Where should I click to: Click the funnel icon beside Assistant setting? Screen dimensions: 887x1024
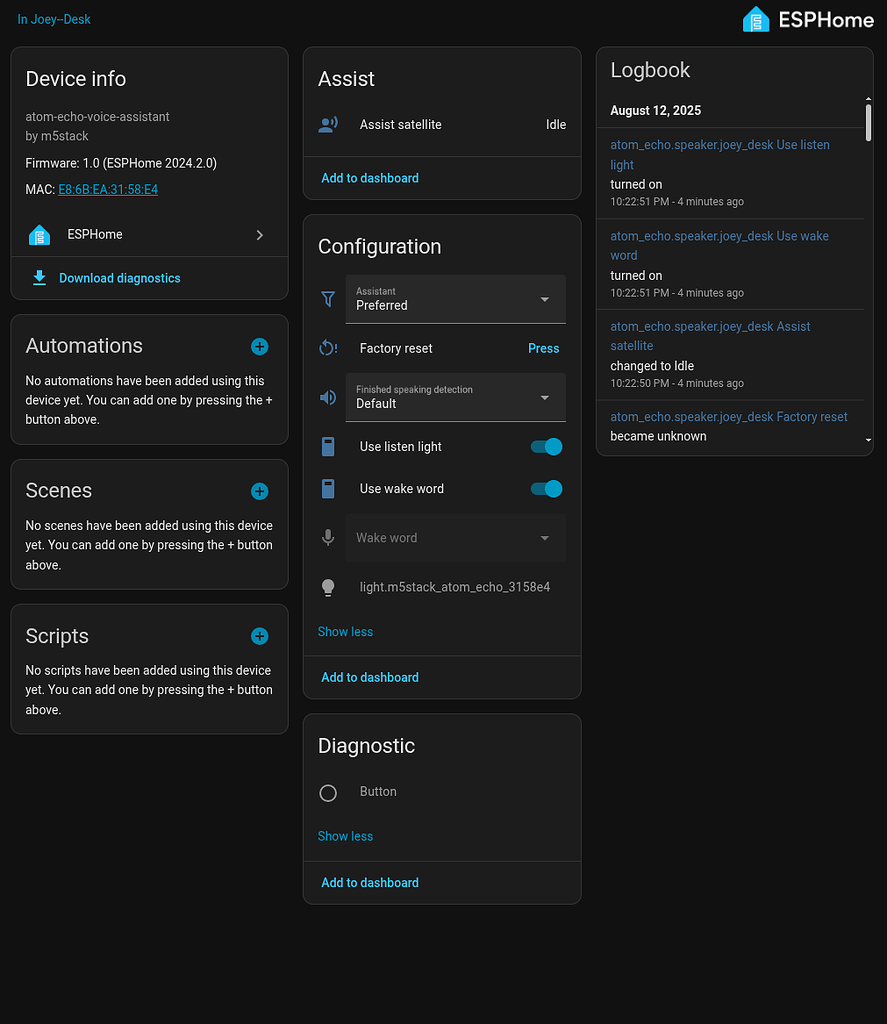(x=327, y=298)
